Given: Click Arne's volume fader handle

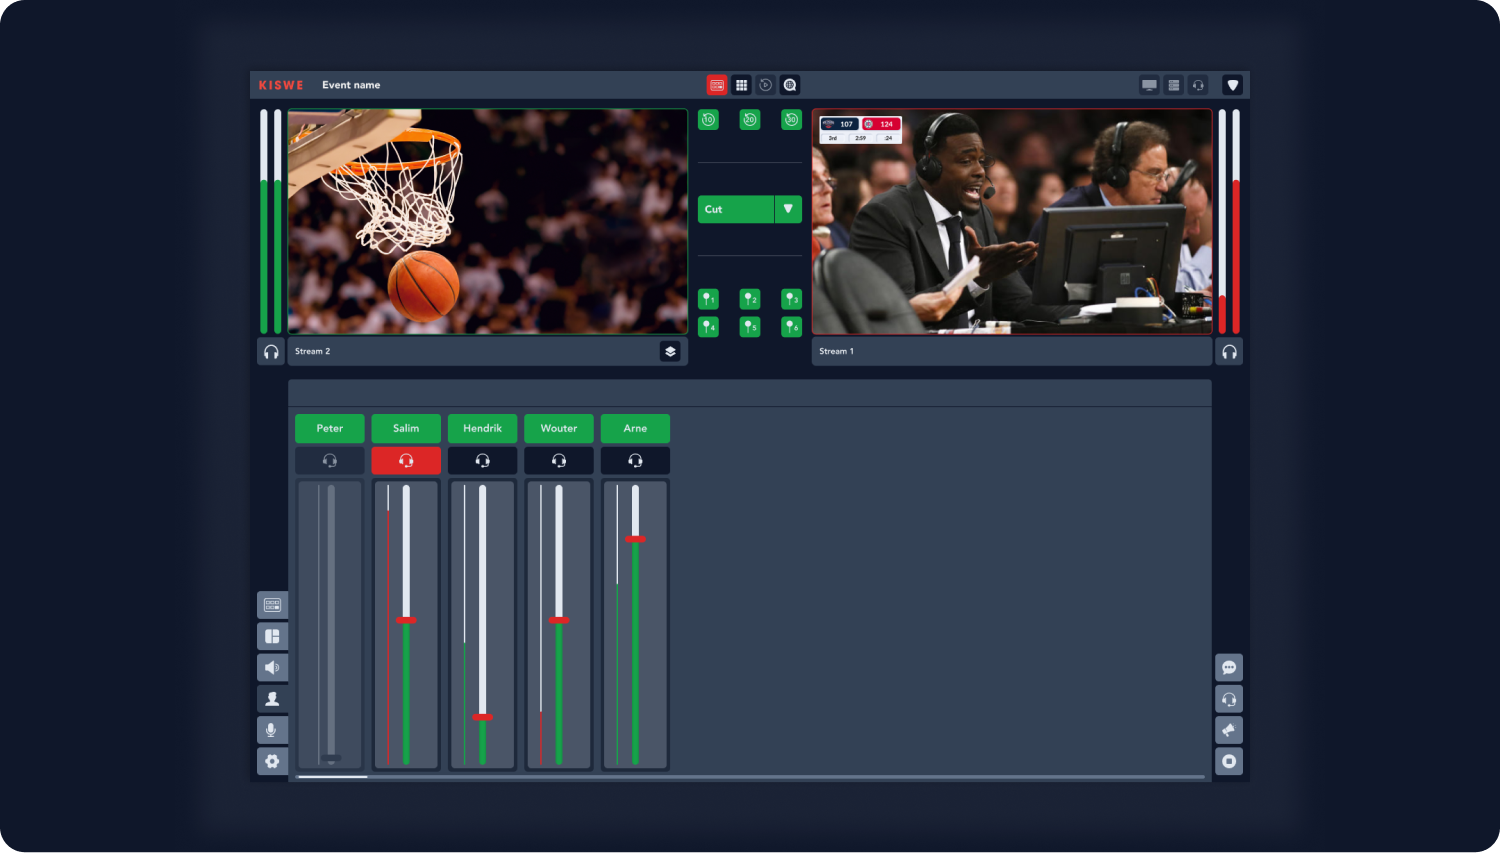Looking at the screenshot, I should coord(635,539).
